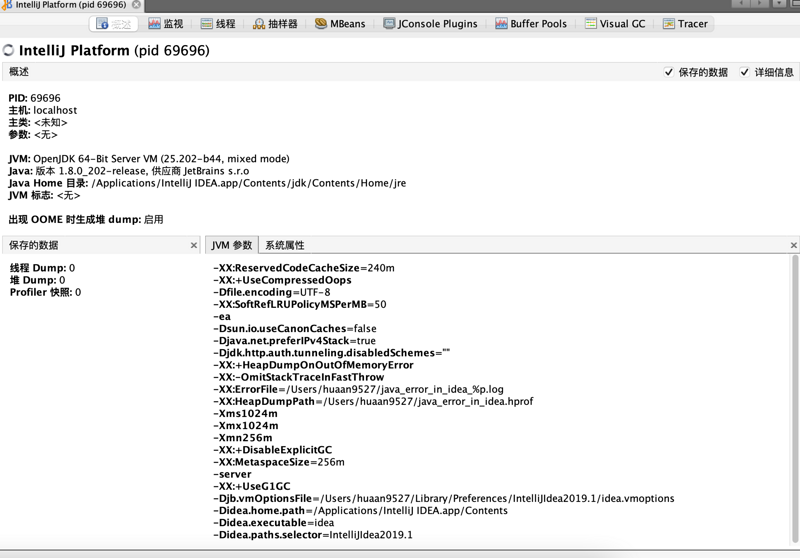Viewport: 800px width, 558px height.
Task: Click the -XX:+UseG1GC argument
Action: [252, 486]
